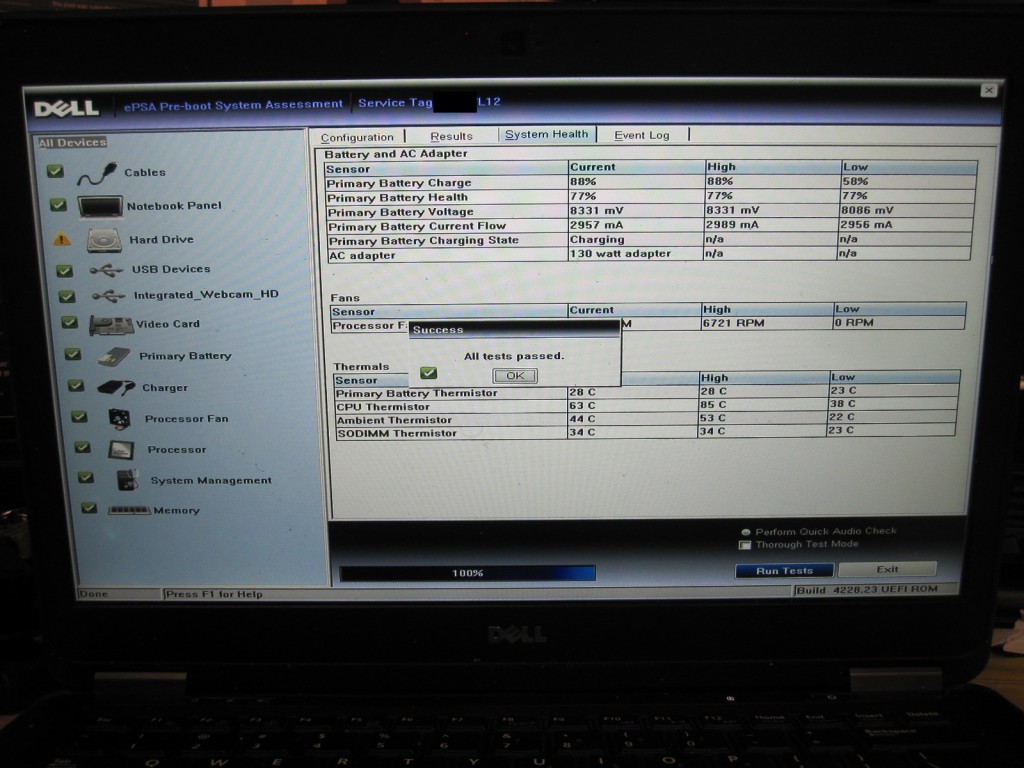Screen dimensions: 1024x768
Task: Select the Processor chip icon
Action: click(121, 450)
